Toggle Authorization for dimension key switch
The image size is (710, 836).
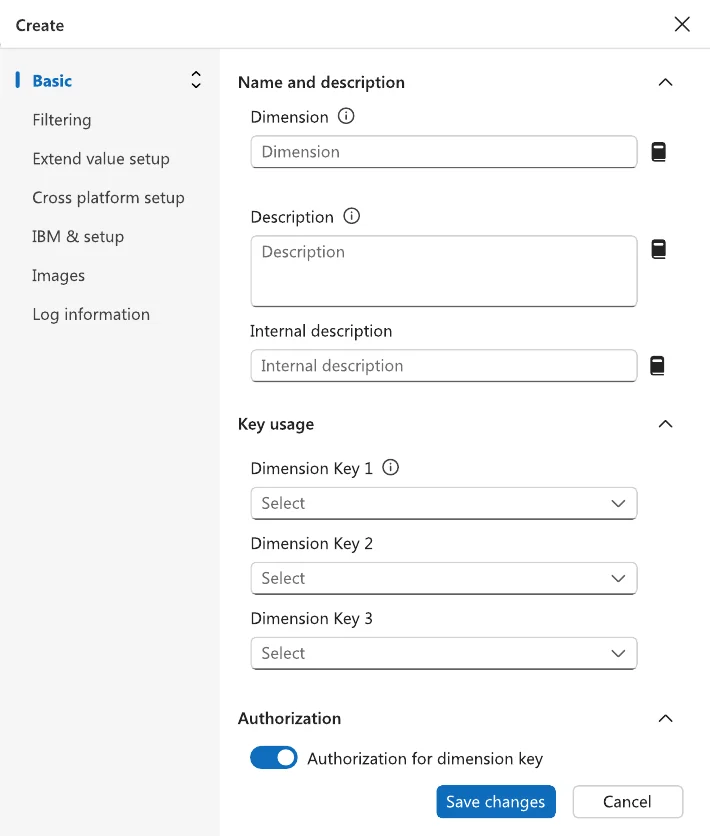pos(274,758)
